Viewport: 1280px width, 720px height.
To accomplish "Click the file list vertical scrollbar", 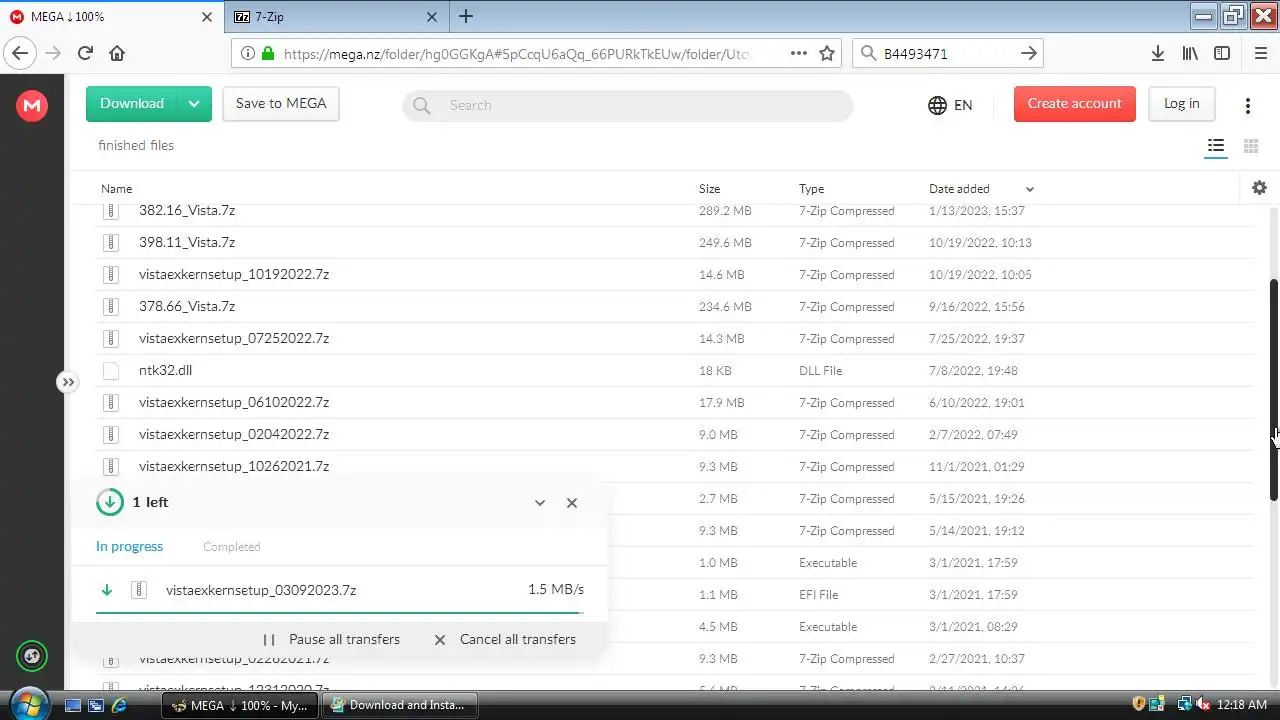I will click(x=1273, y=390).
